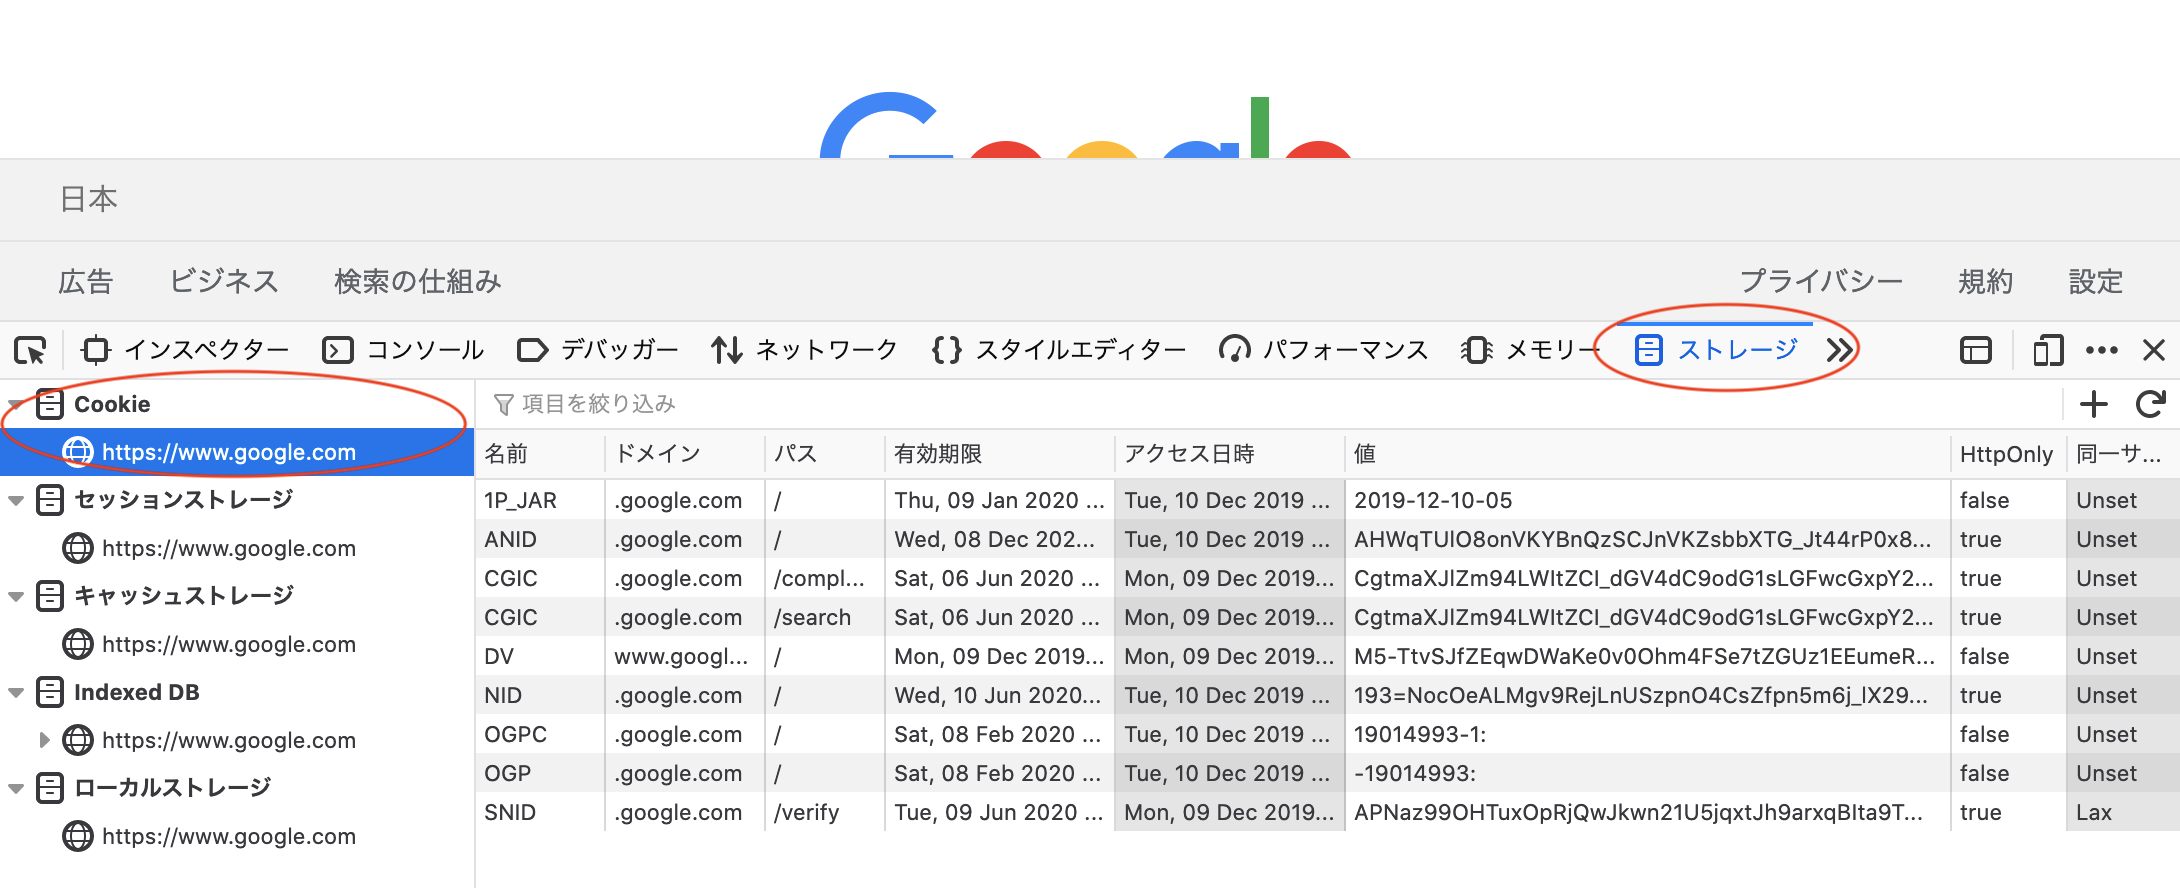Viewport: 2180px width, 888px height.
Task: Select the NID cookie row
Action: [1327, 695]
